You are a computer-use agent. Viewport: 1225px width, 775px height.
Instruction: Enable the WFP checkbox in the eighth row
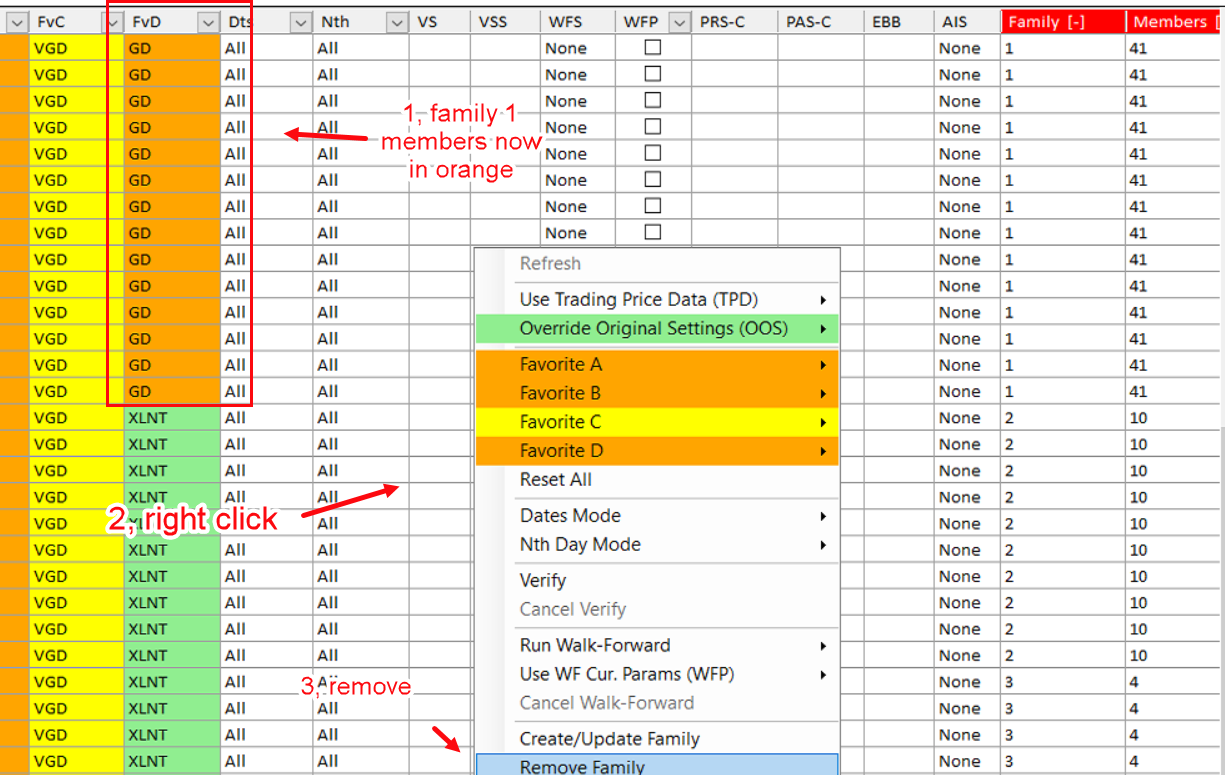[652, 232]
